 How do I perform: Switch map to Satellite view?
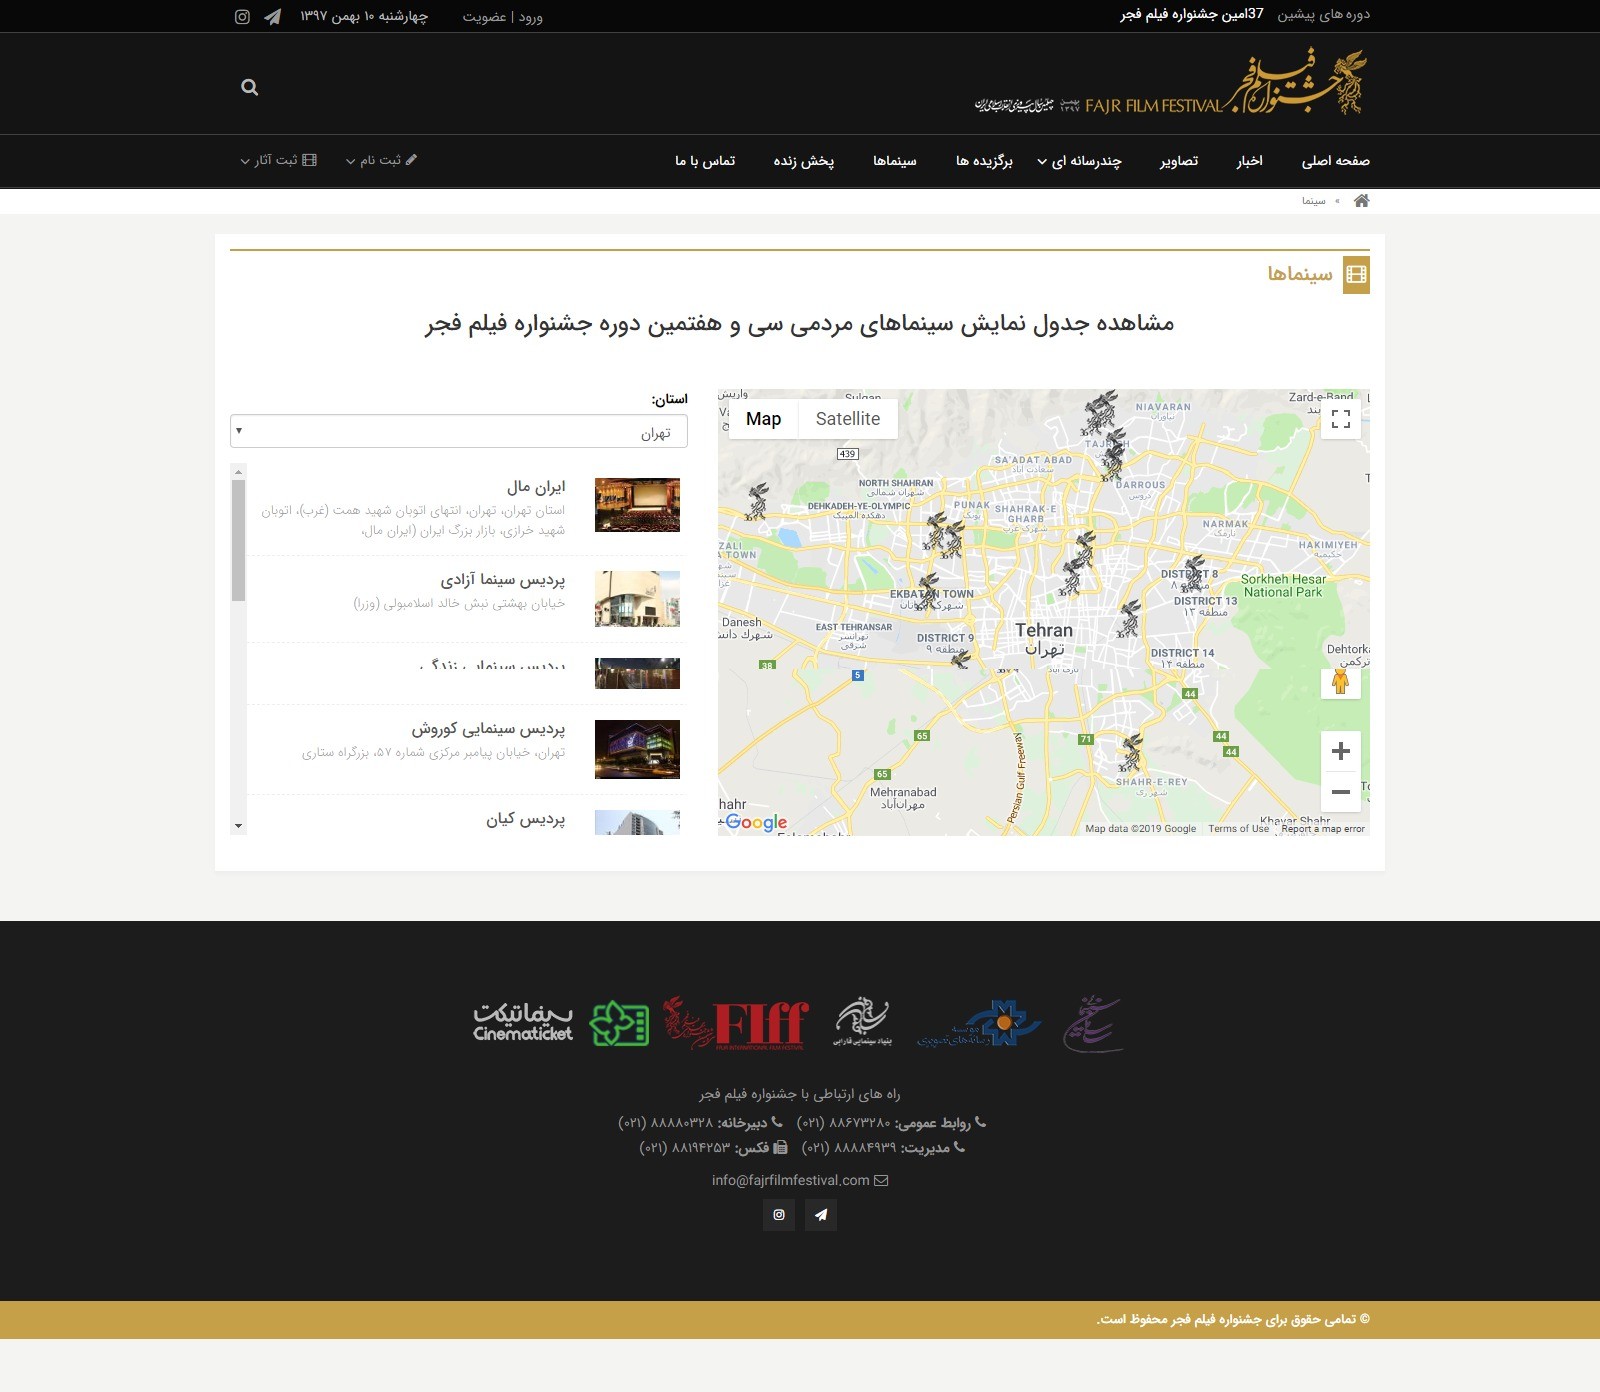tap(848, 419)
